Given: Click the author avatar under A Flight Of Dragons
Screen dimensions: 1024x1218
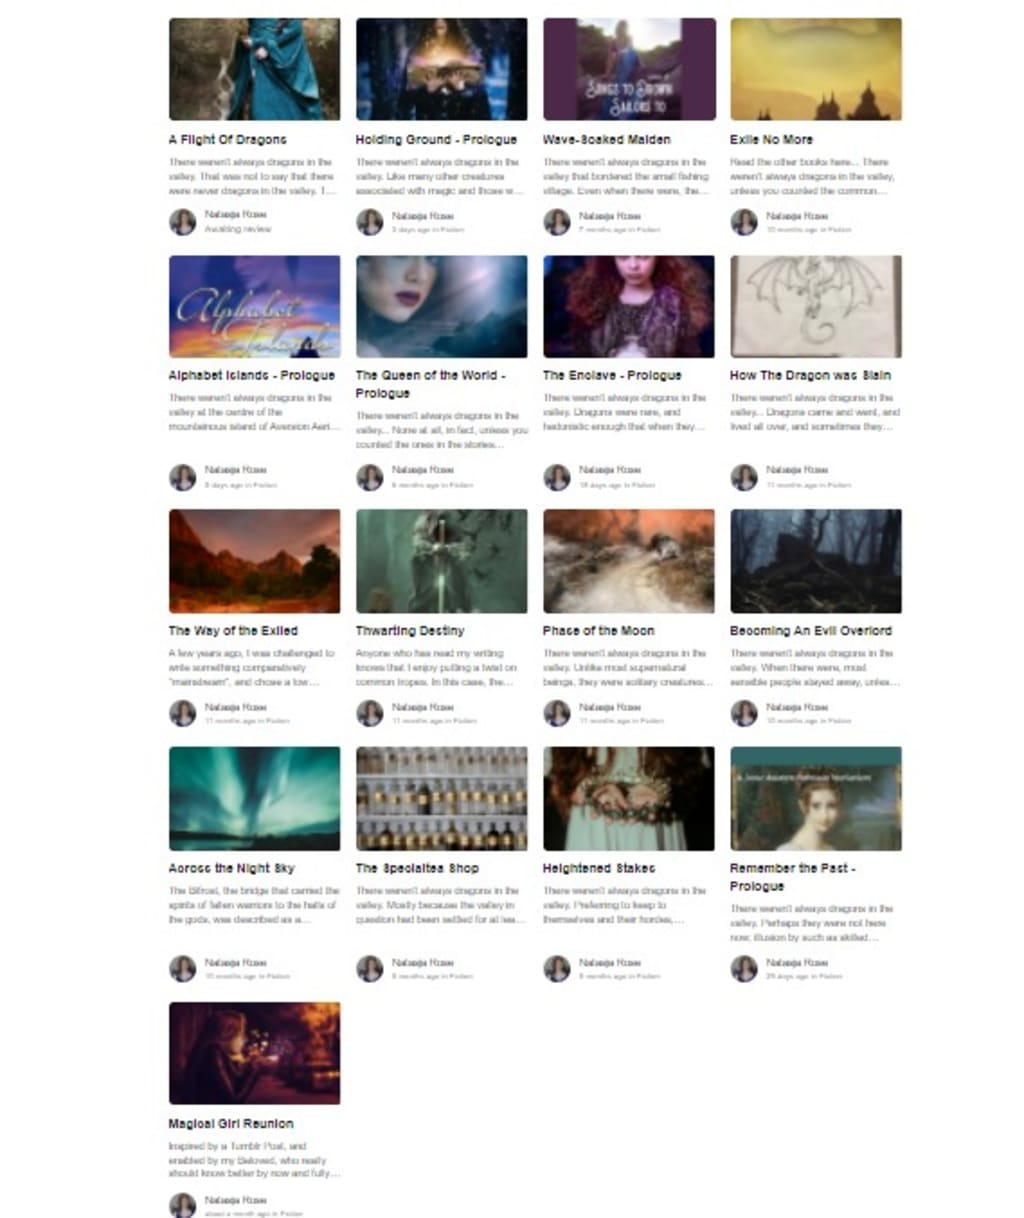Looking at the screenshot, I should (x=182, y=222).
